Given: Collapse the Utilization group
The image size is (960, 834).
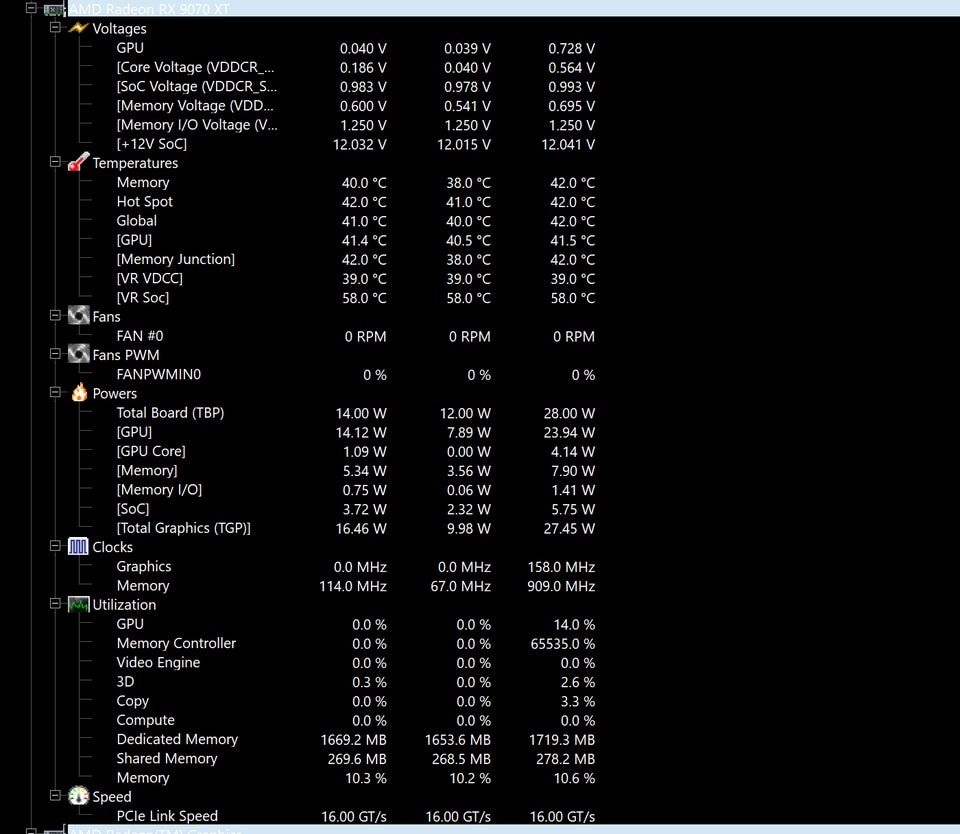Looking at the screenshot, I should [55, 604].
